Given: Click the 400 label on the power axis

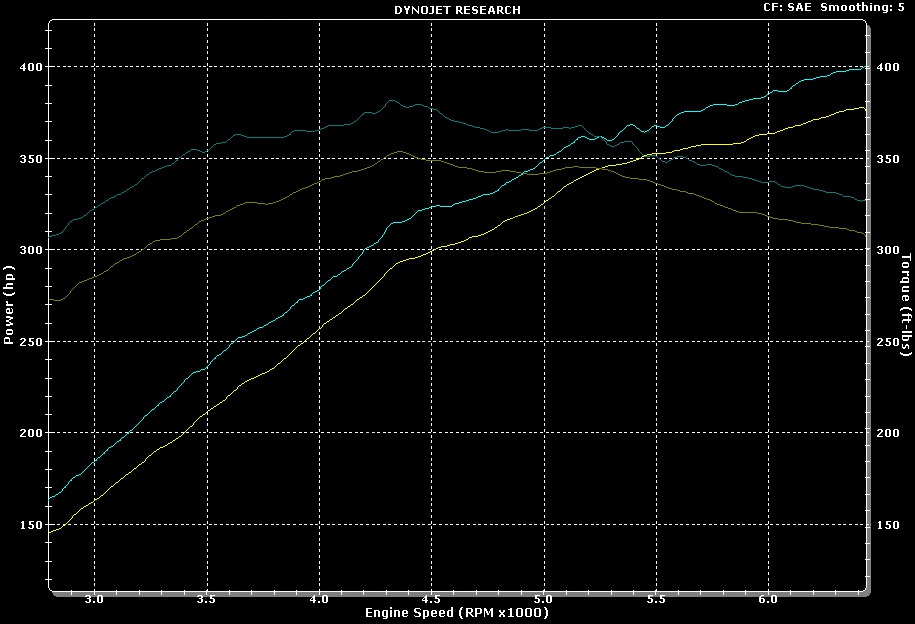Looking at the screenshot, I should (x=31, y=67).
